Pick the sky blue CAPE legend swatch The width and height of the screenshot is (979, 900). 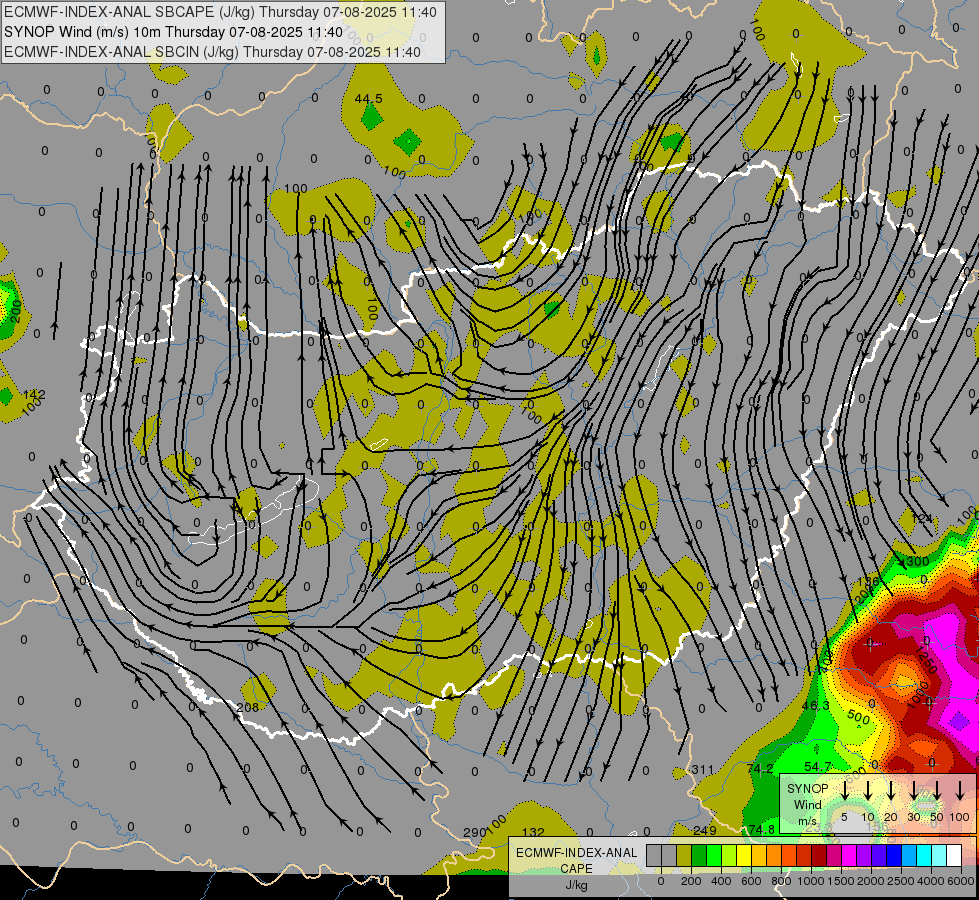pos(910,855)
